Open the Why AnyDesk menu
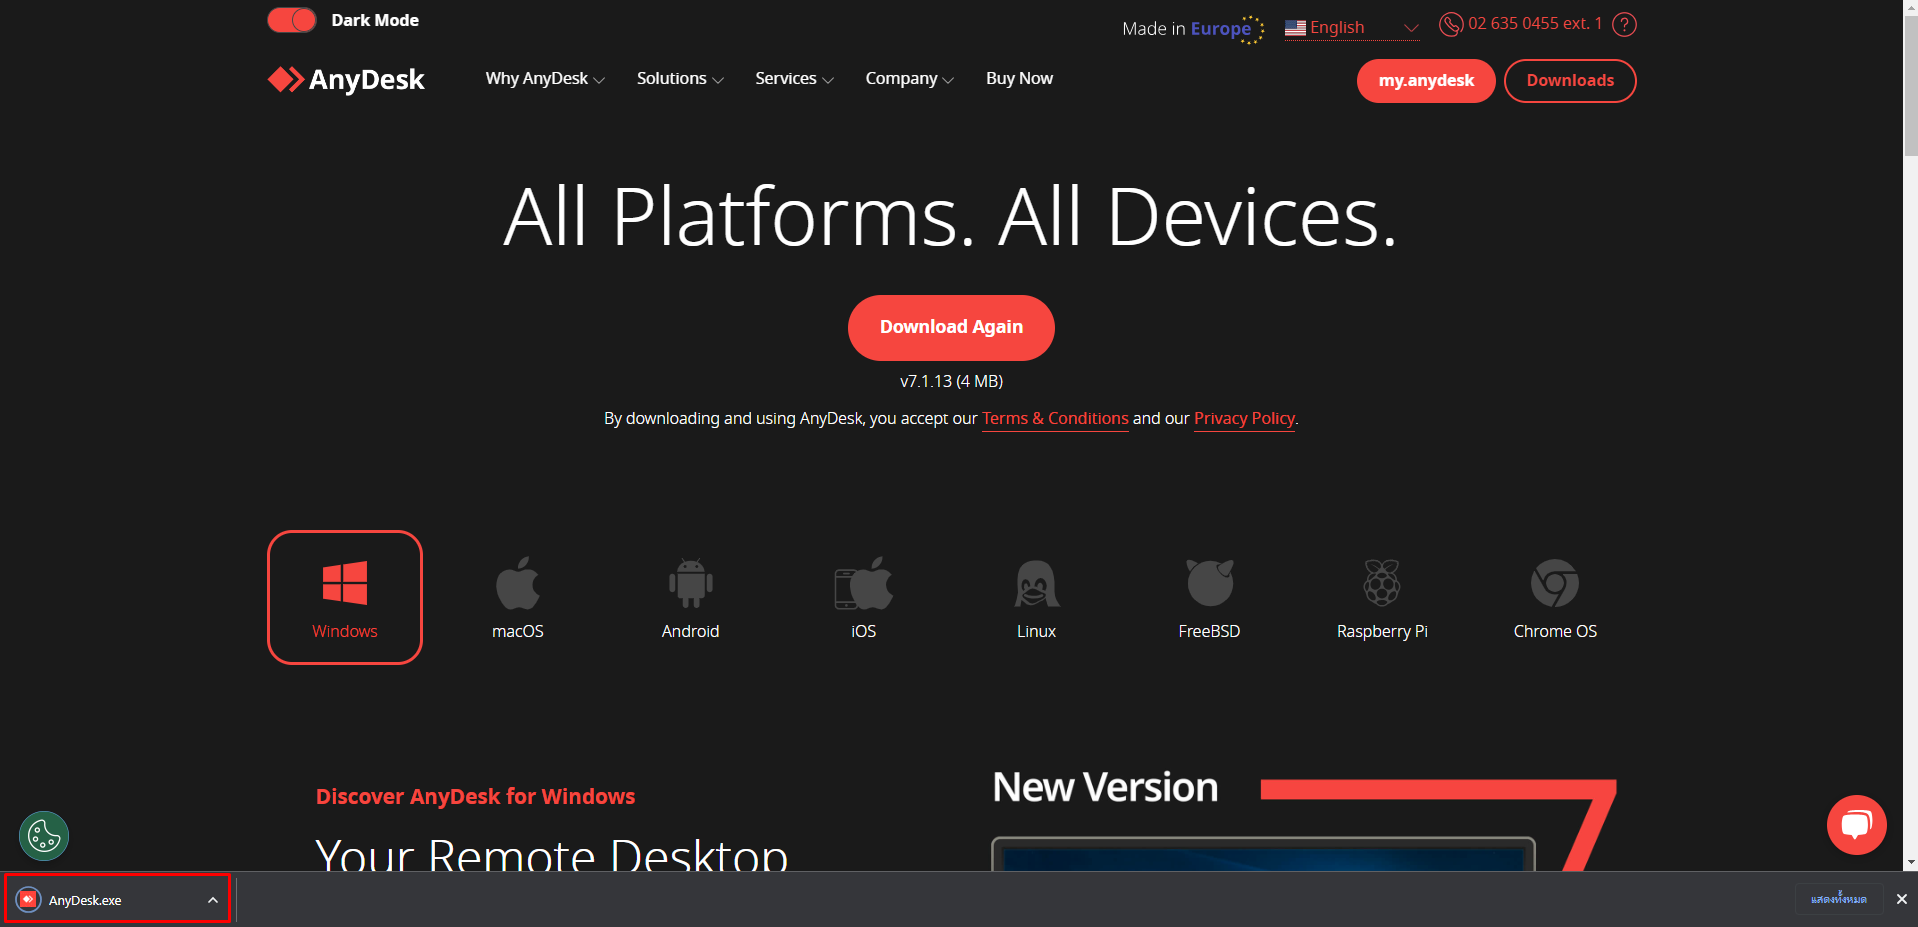The width and height of the screenshot is (1918, 927). click(545, 78)
